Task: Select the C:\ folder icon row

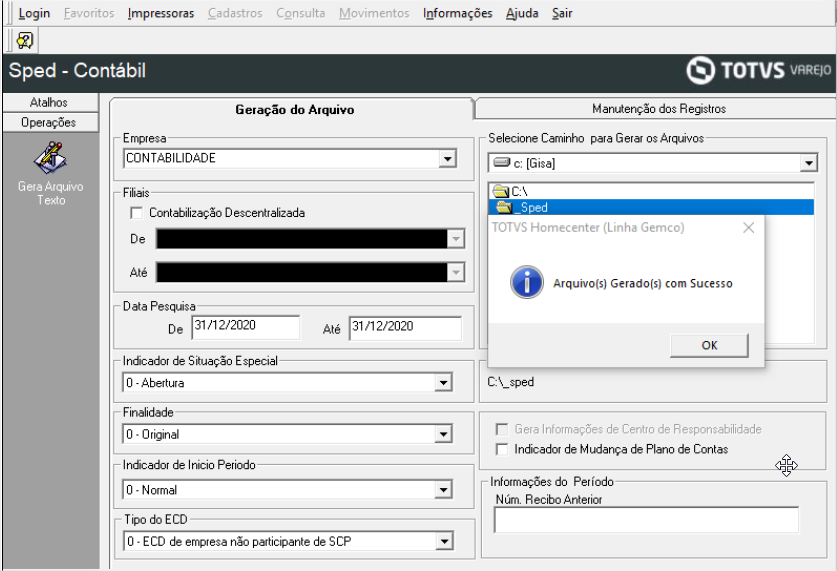Action: tap(651, 191)
